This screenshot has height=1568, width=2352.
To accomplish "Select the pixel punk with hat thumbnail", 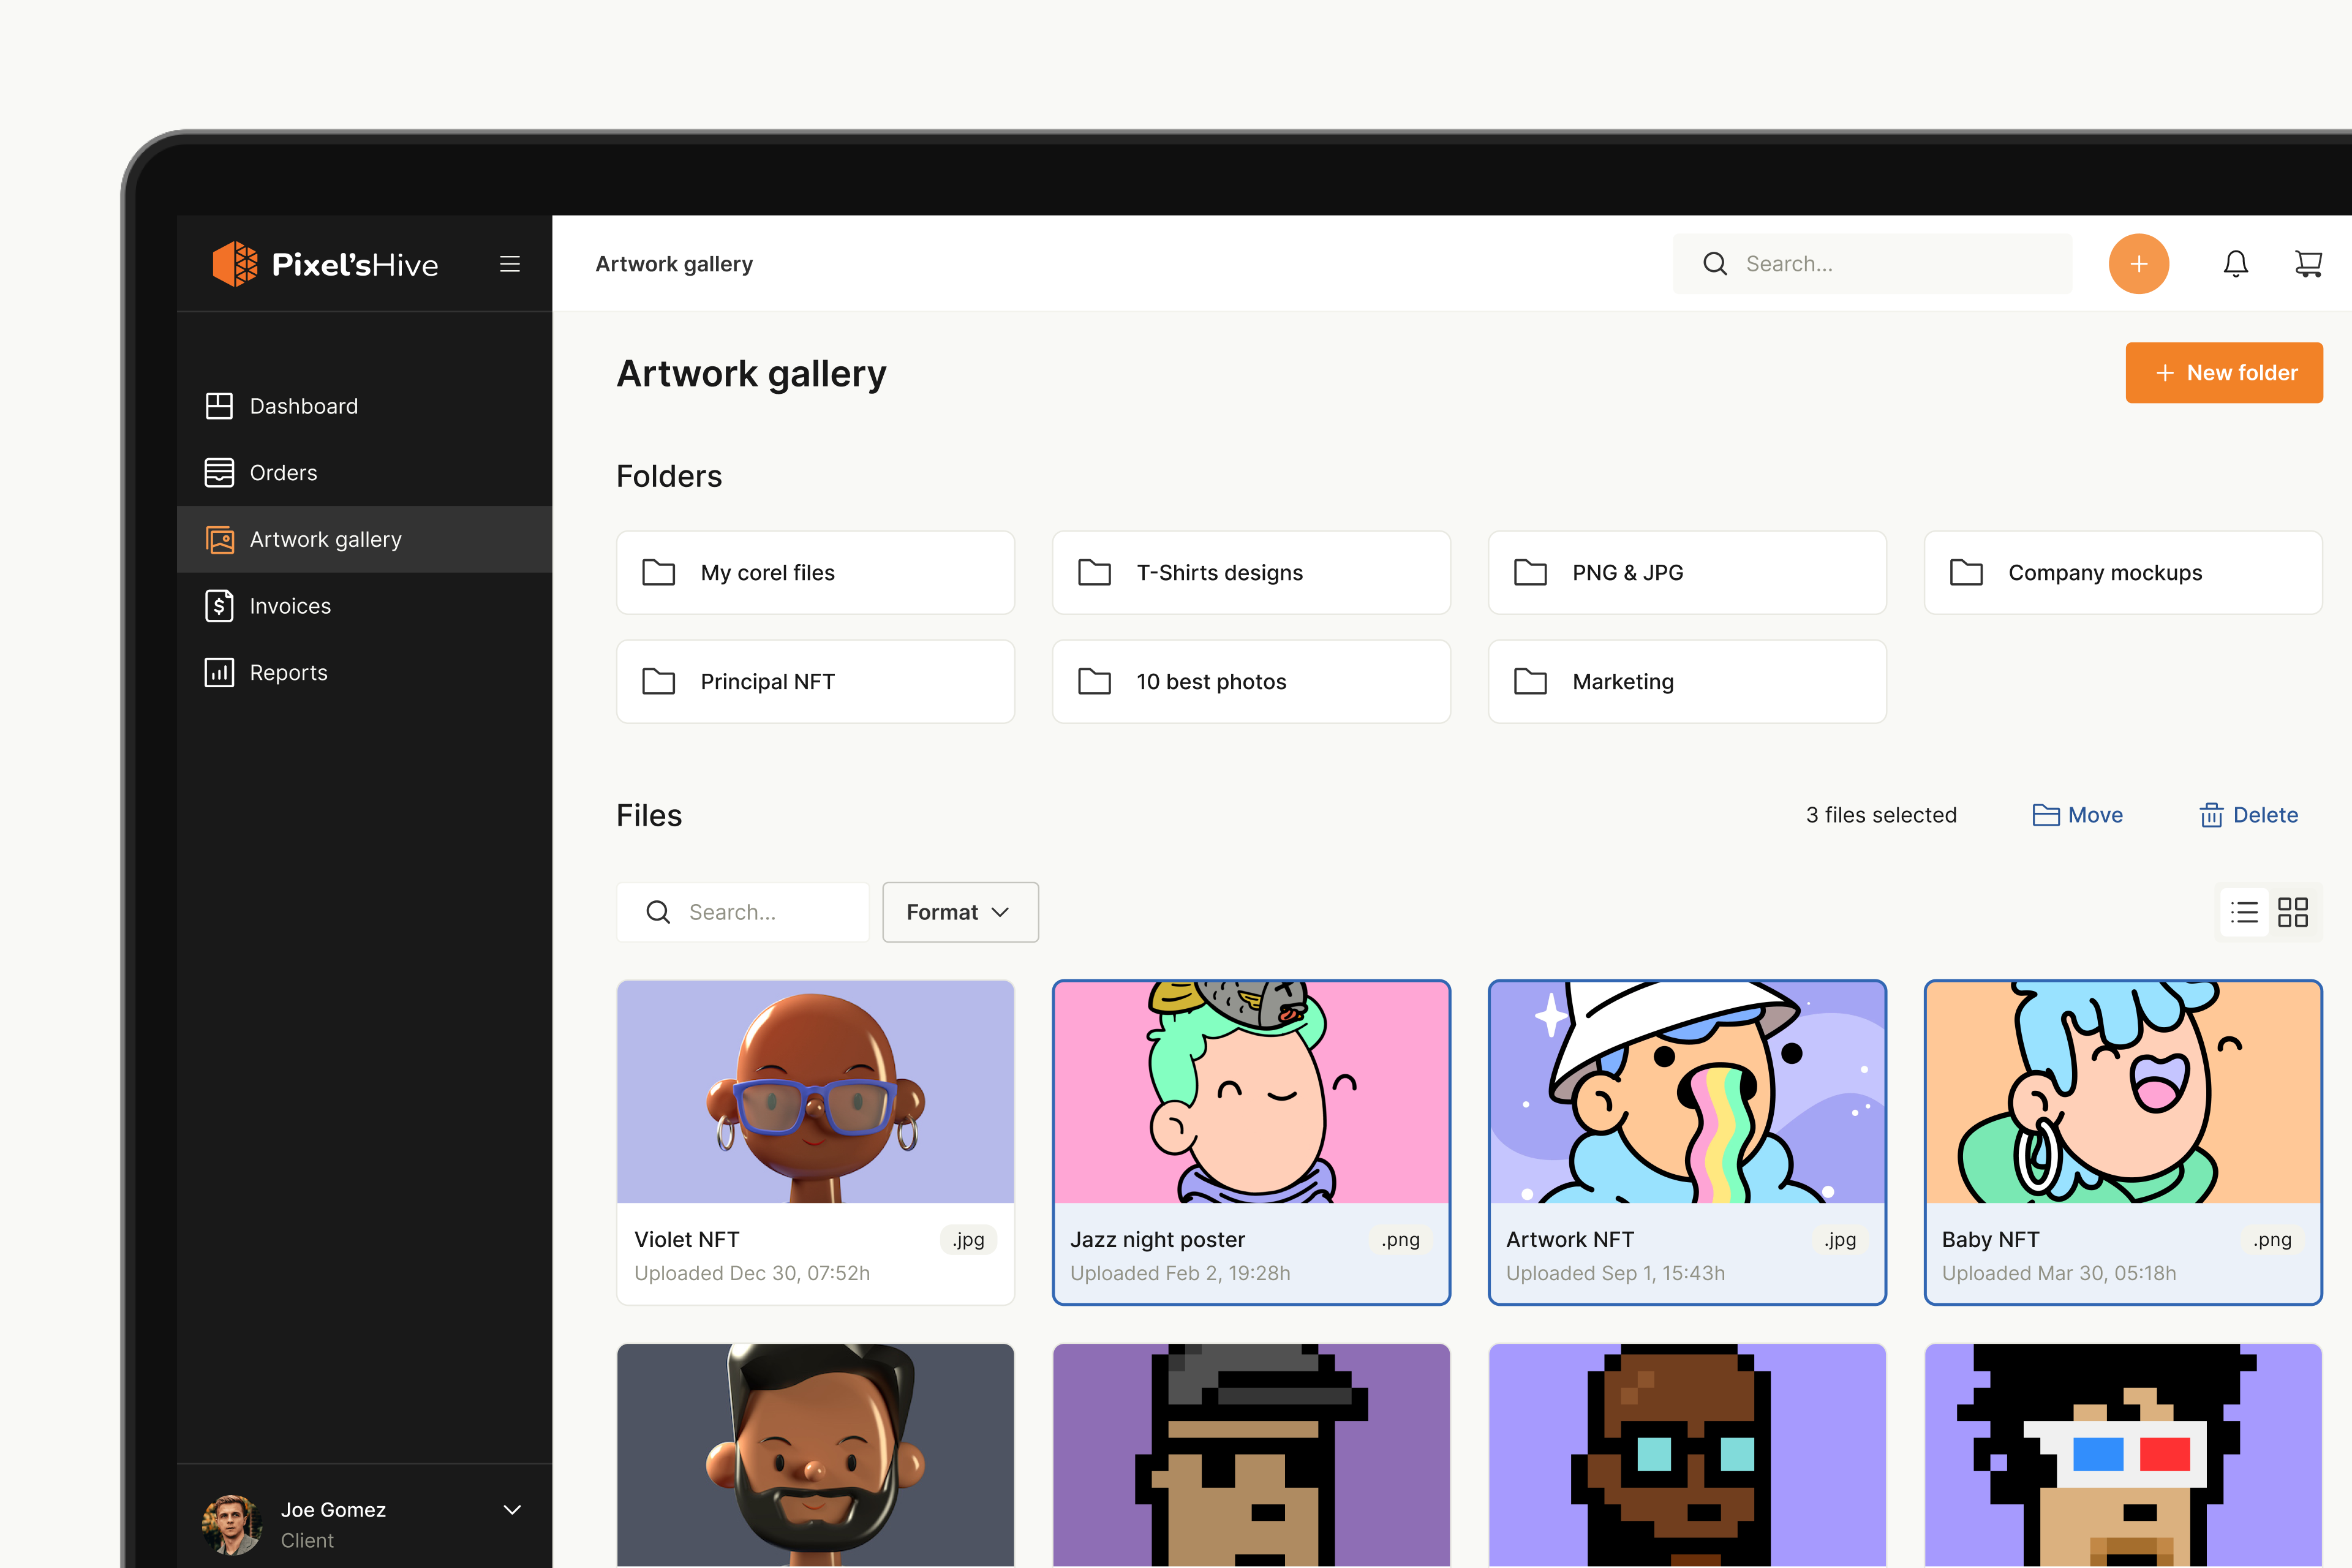I will pyautogui.click(x=1251, y=1455).
